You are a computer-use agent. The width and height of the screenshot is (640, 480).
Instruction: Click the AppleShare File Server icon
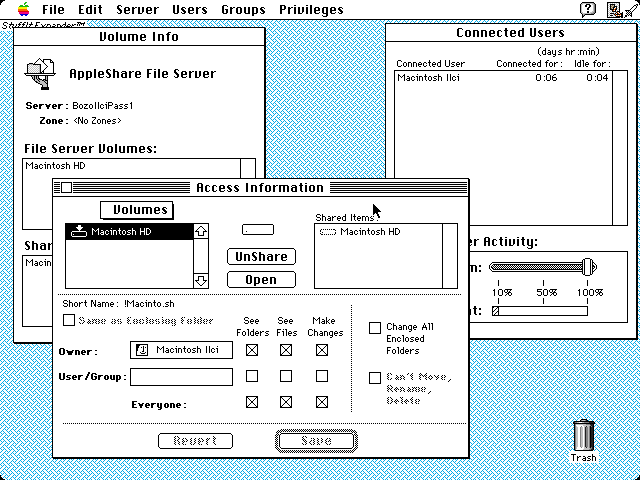tap(40, 73)
